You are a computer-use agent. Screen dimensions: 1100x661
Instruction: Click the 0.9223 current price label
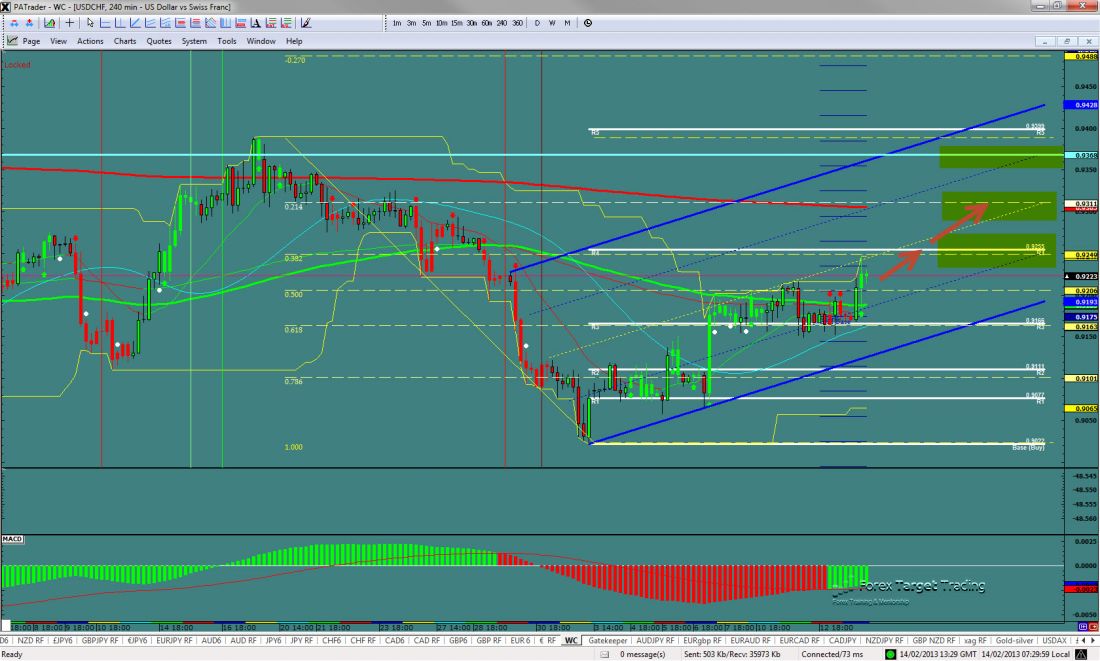(1083, 276)
